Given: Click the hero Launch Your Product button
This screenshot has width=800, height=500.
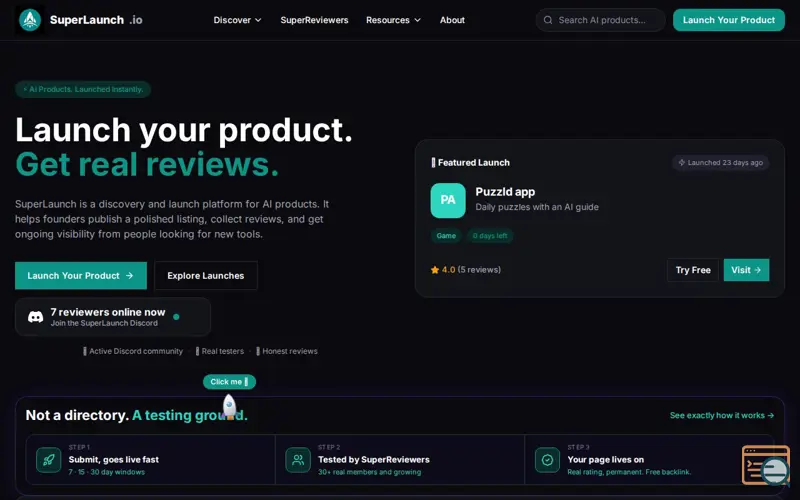Looking at the screenshot, I should click(81, 276).
